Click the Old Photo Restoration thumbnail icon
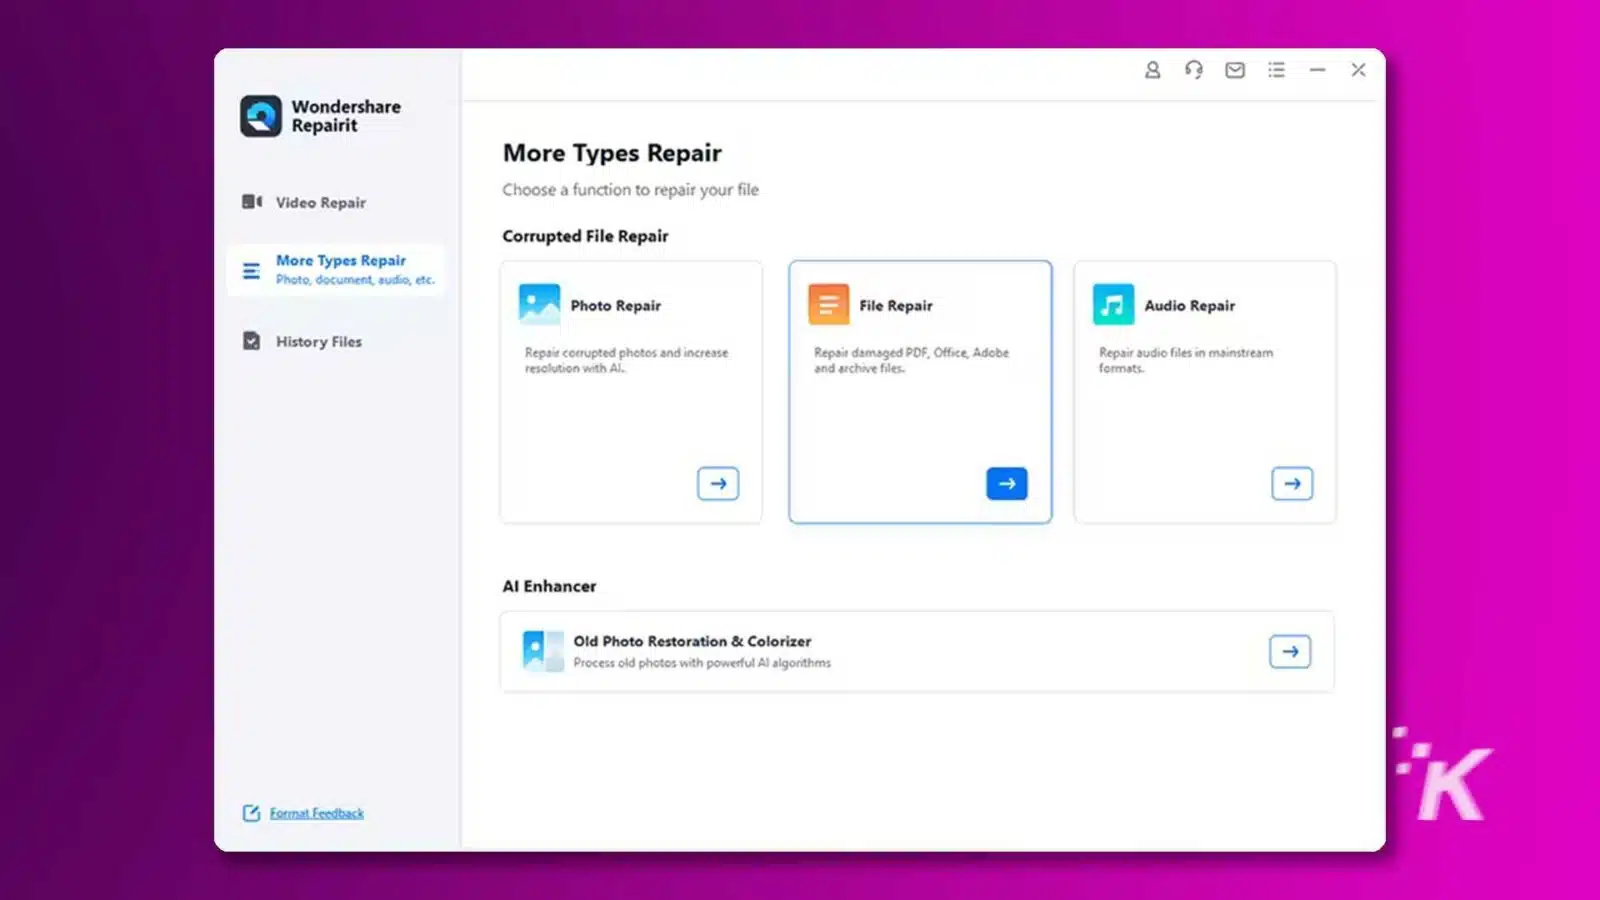Viewport: 1600px width, 900px height. coord(542,650)
